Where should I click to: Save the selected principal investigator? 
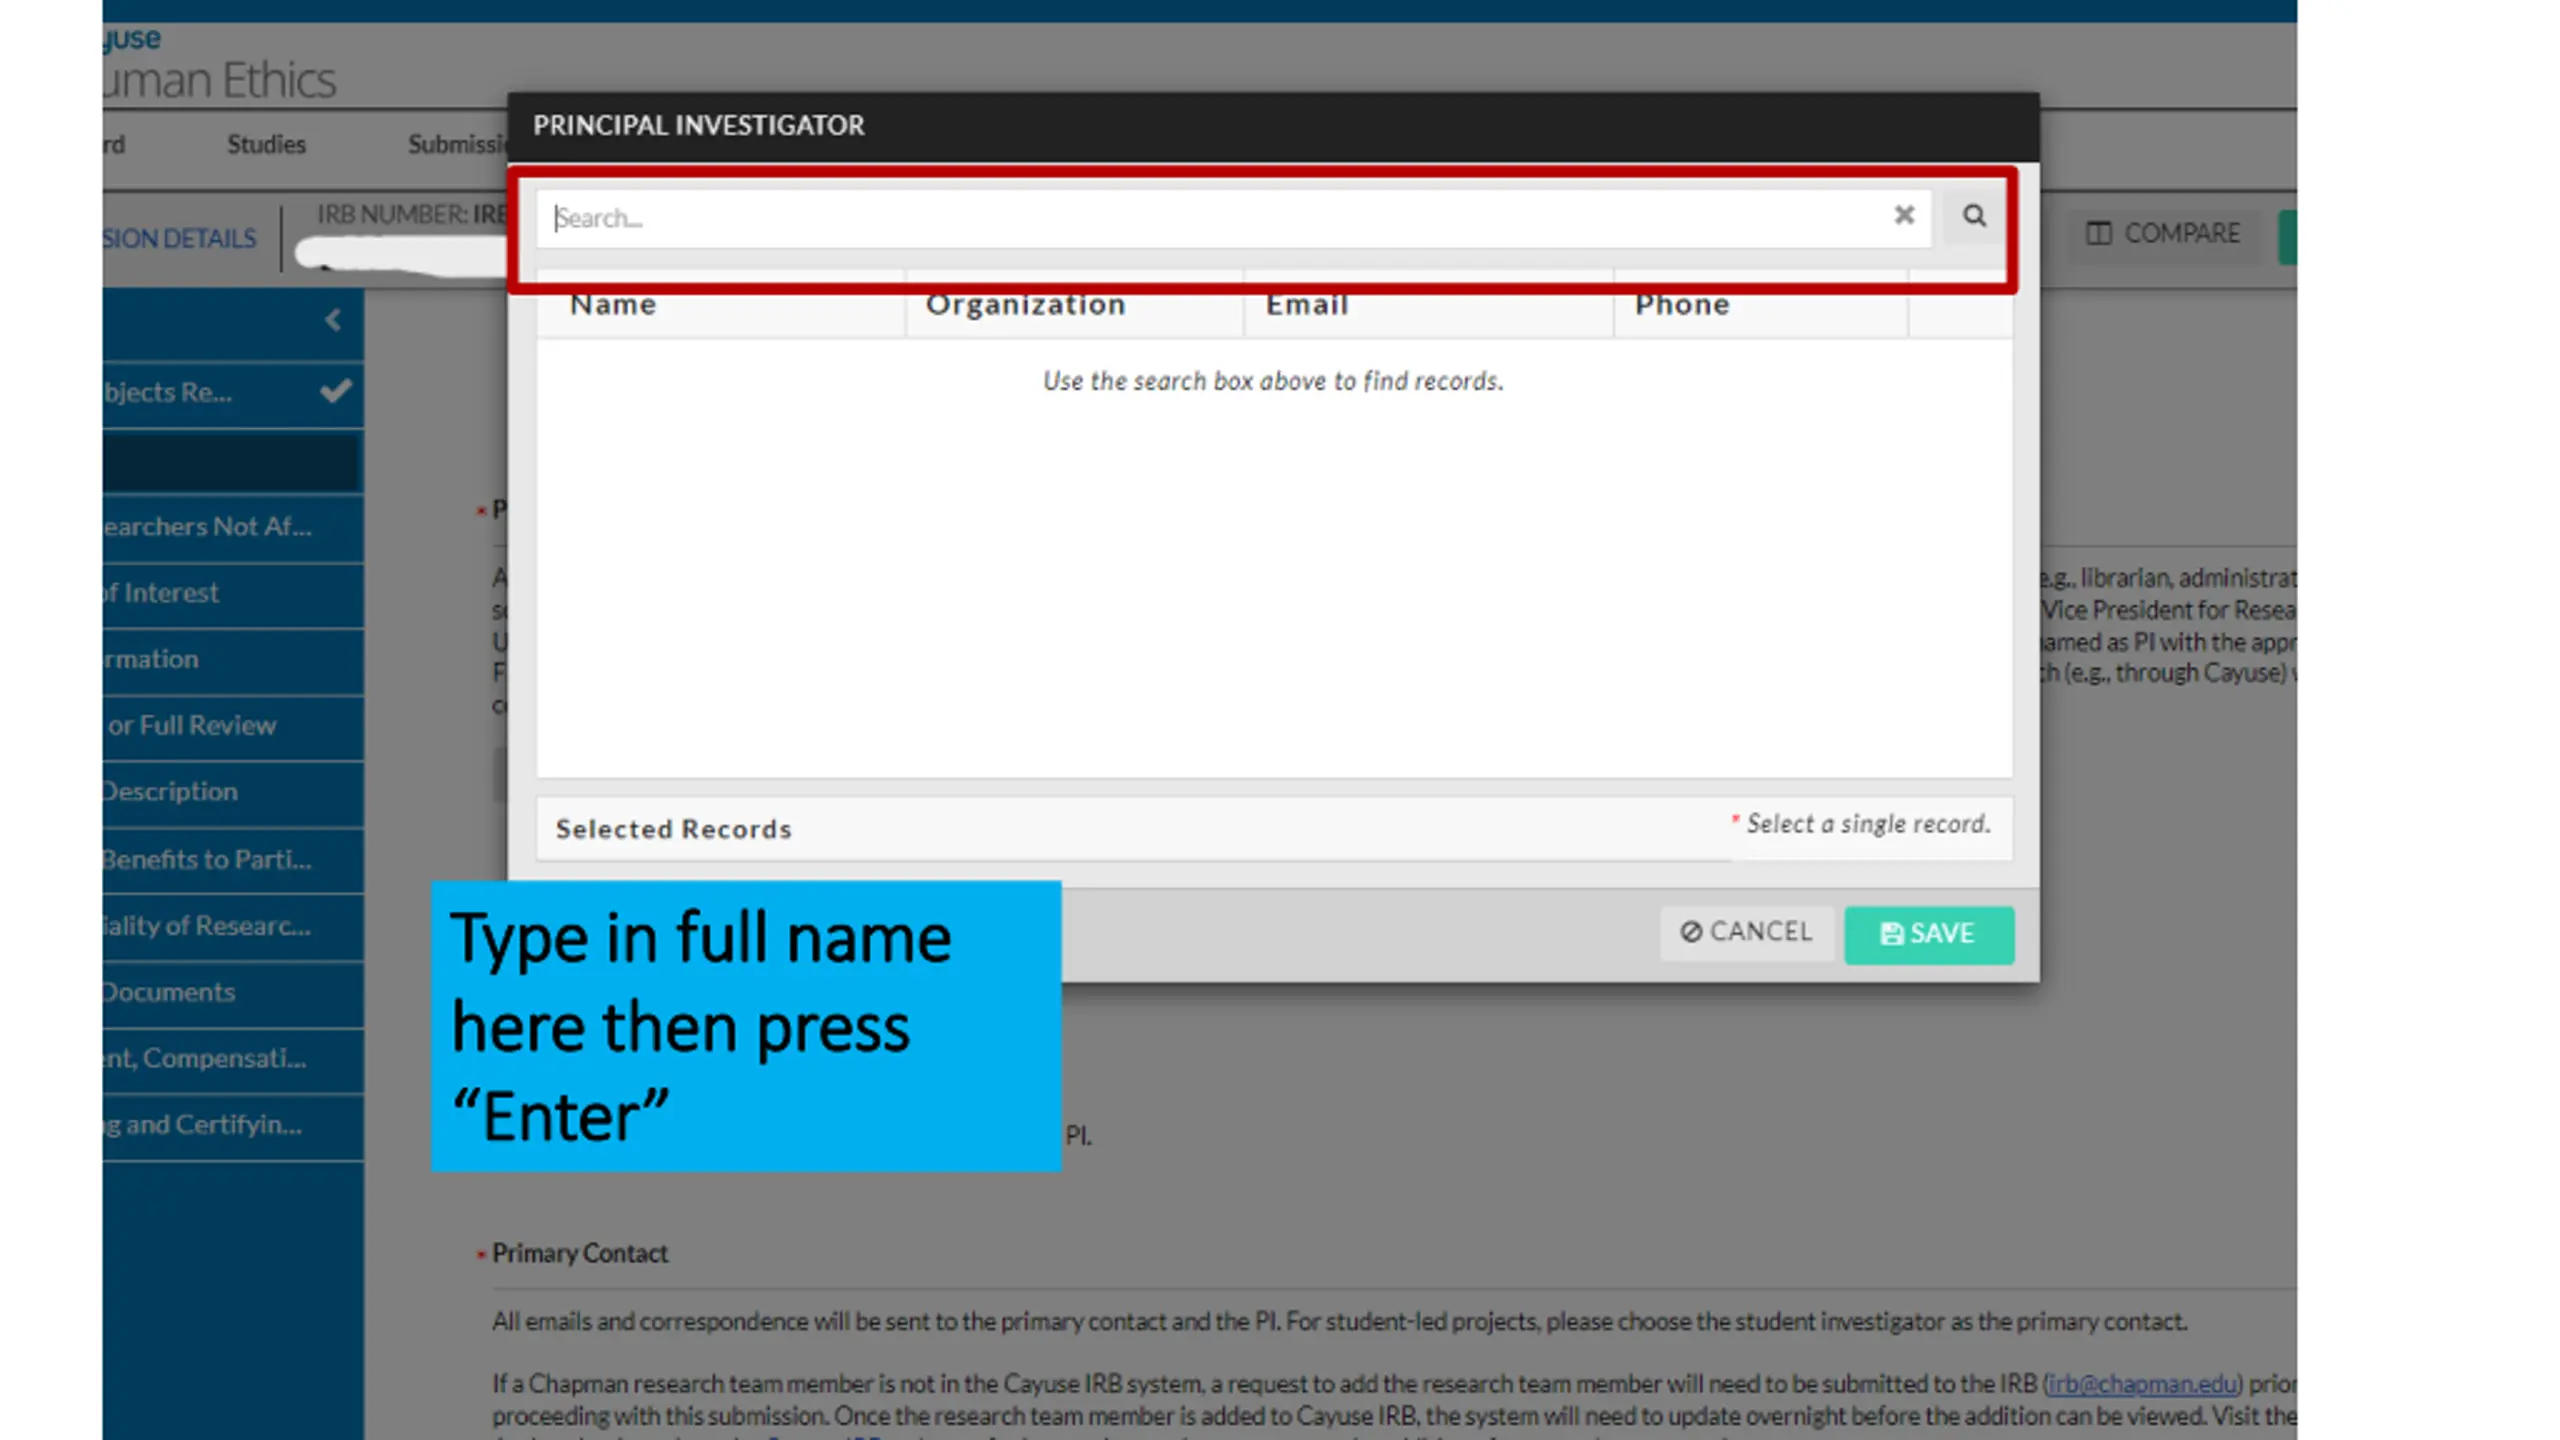1928,934
